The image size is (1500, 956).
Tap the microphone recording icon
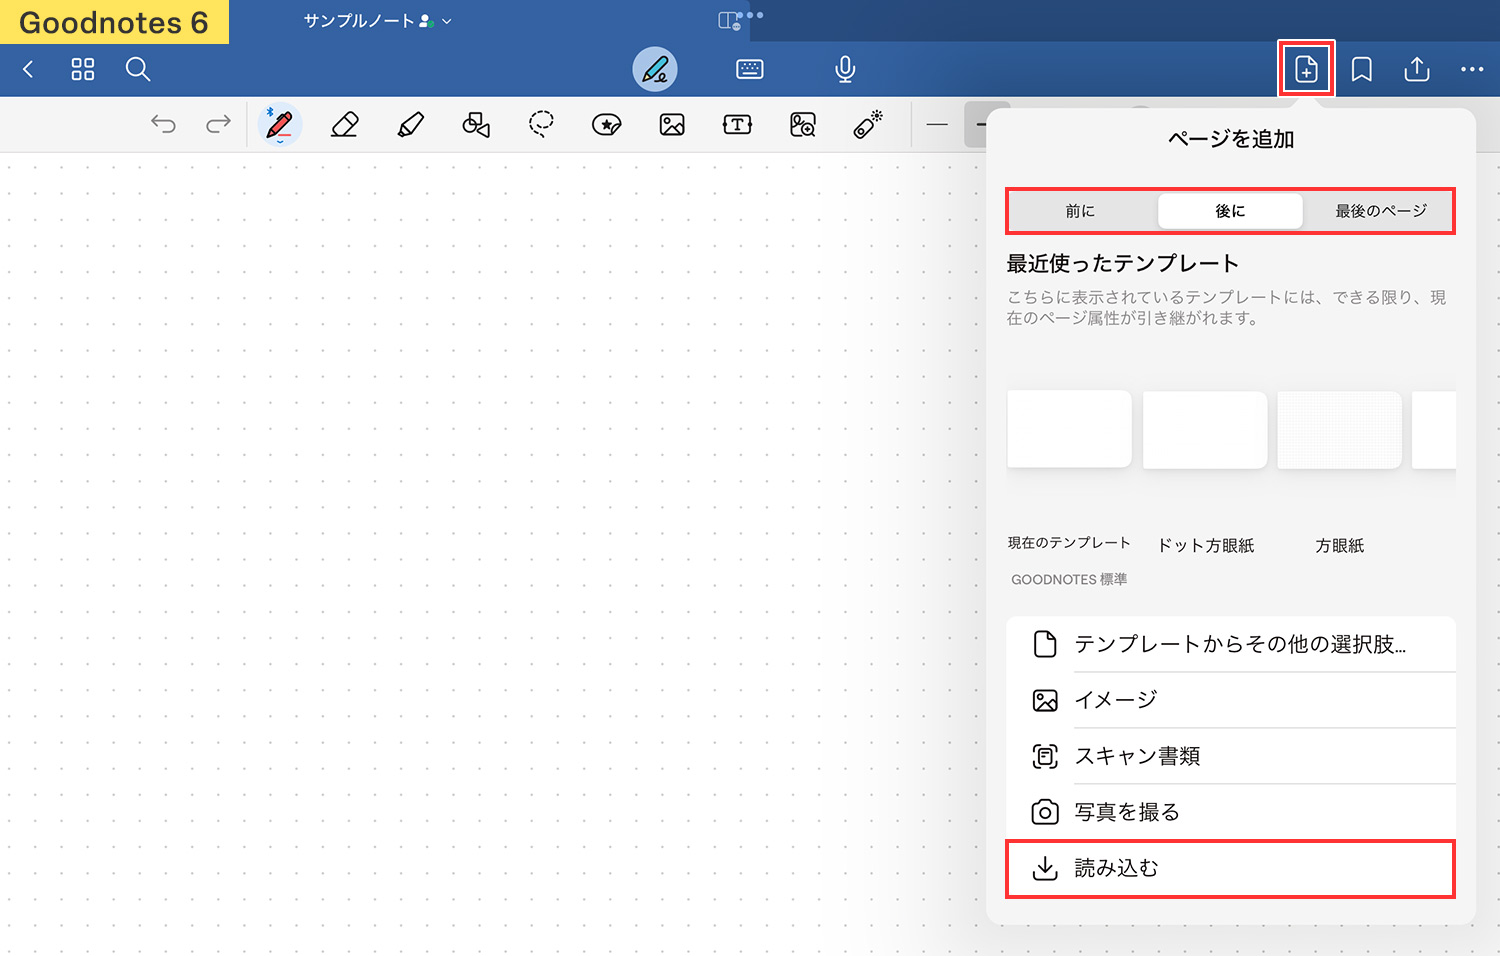pyautogui.click(x=845, y=69)
